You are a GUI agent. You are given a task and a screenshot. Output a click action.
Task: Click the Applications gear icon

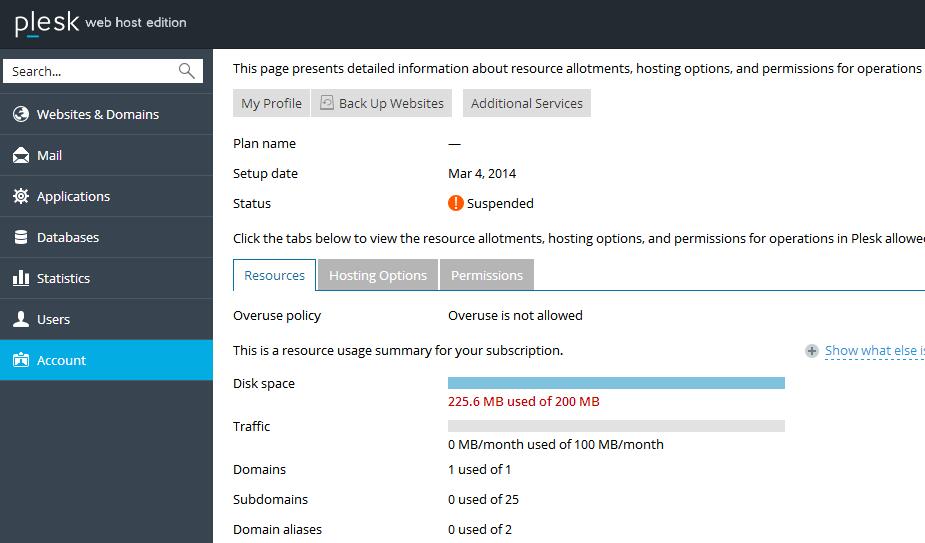click(x=21, y=196)
